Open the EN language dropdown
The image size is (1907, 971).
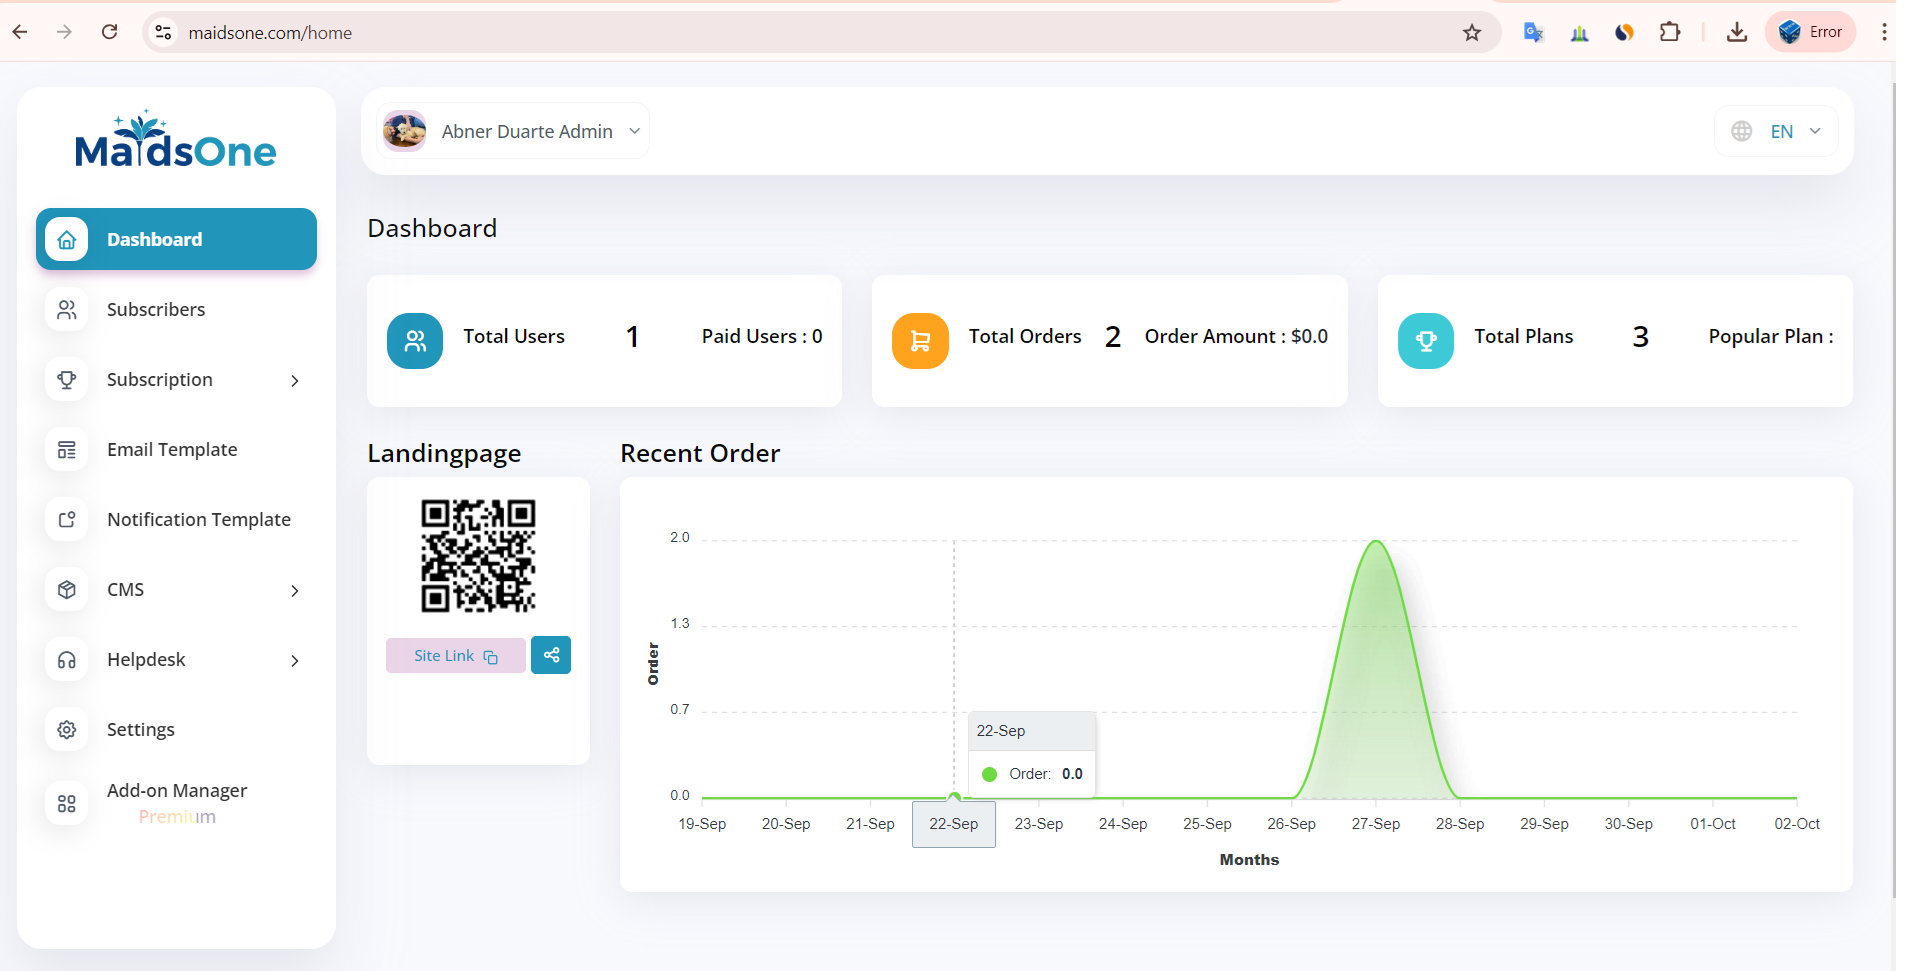pos(1781,132)
